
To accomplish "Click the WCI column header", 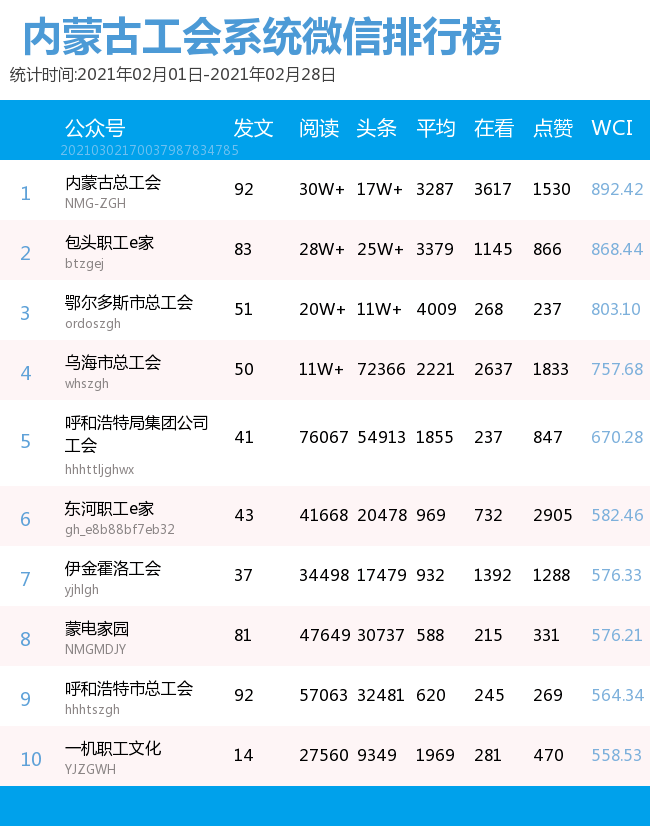I will (612, 128).
